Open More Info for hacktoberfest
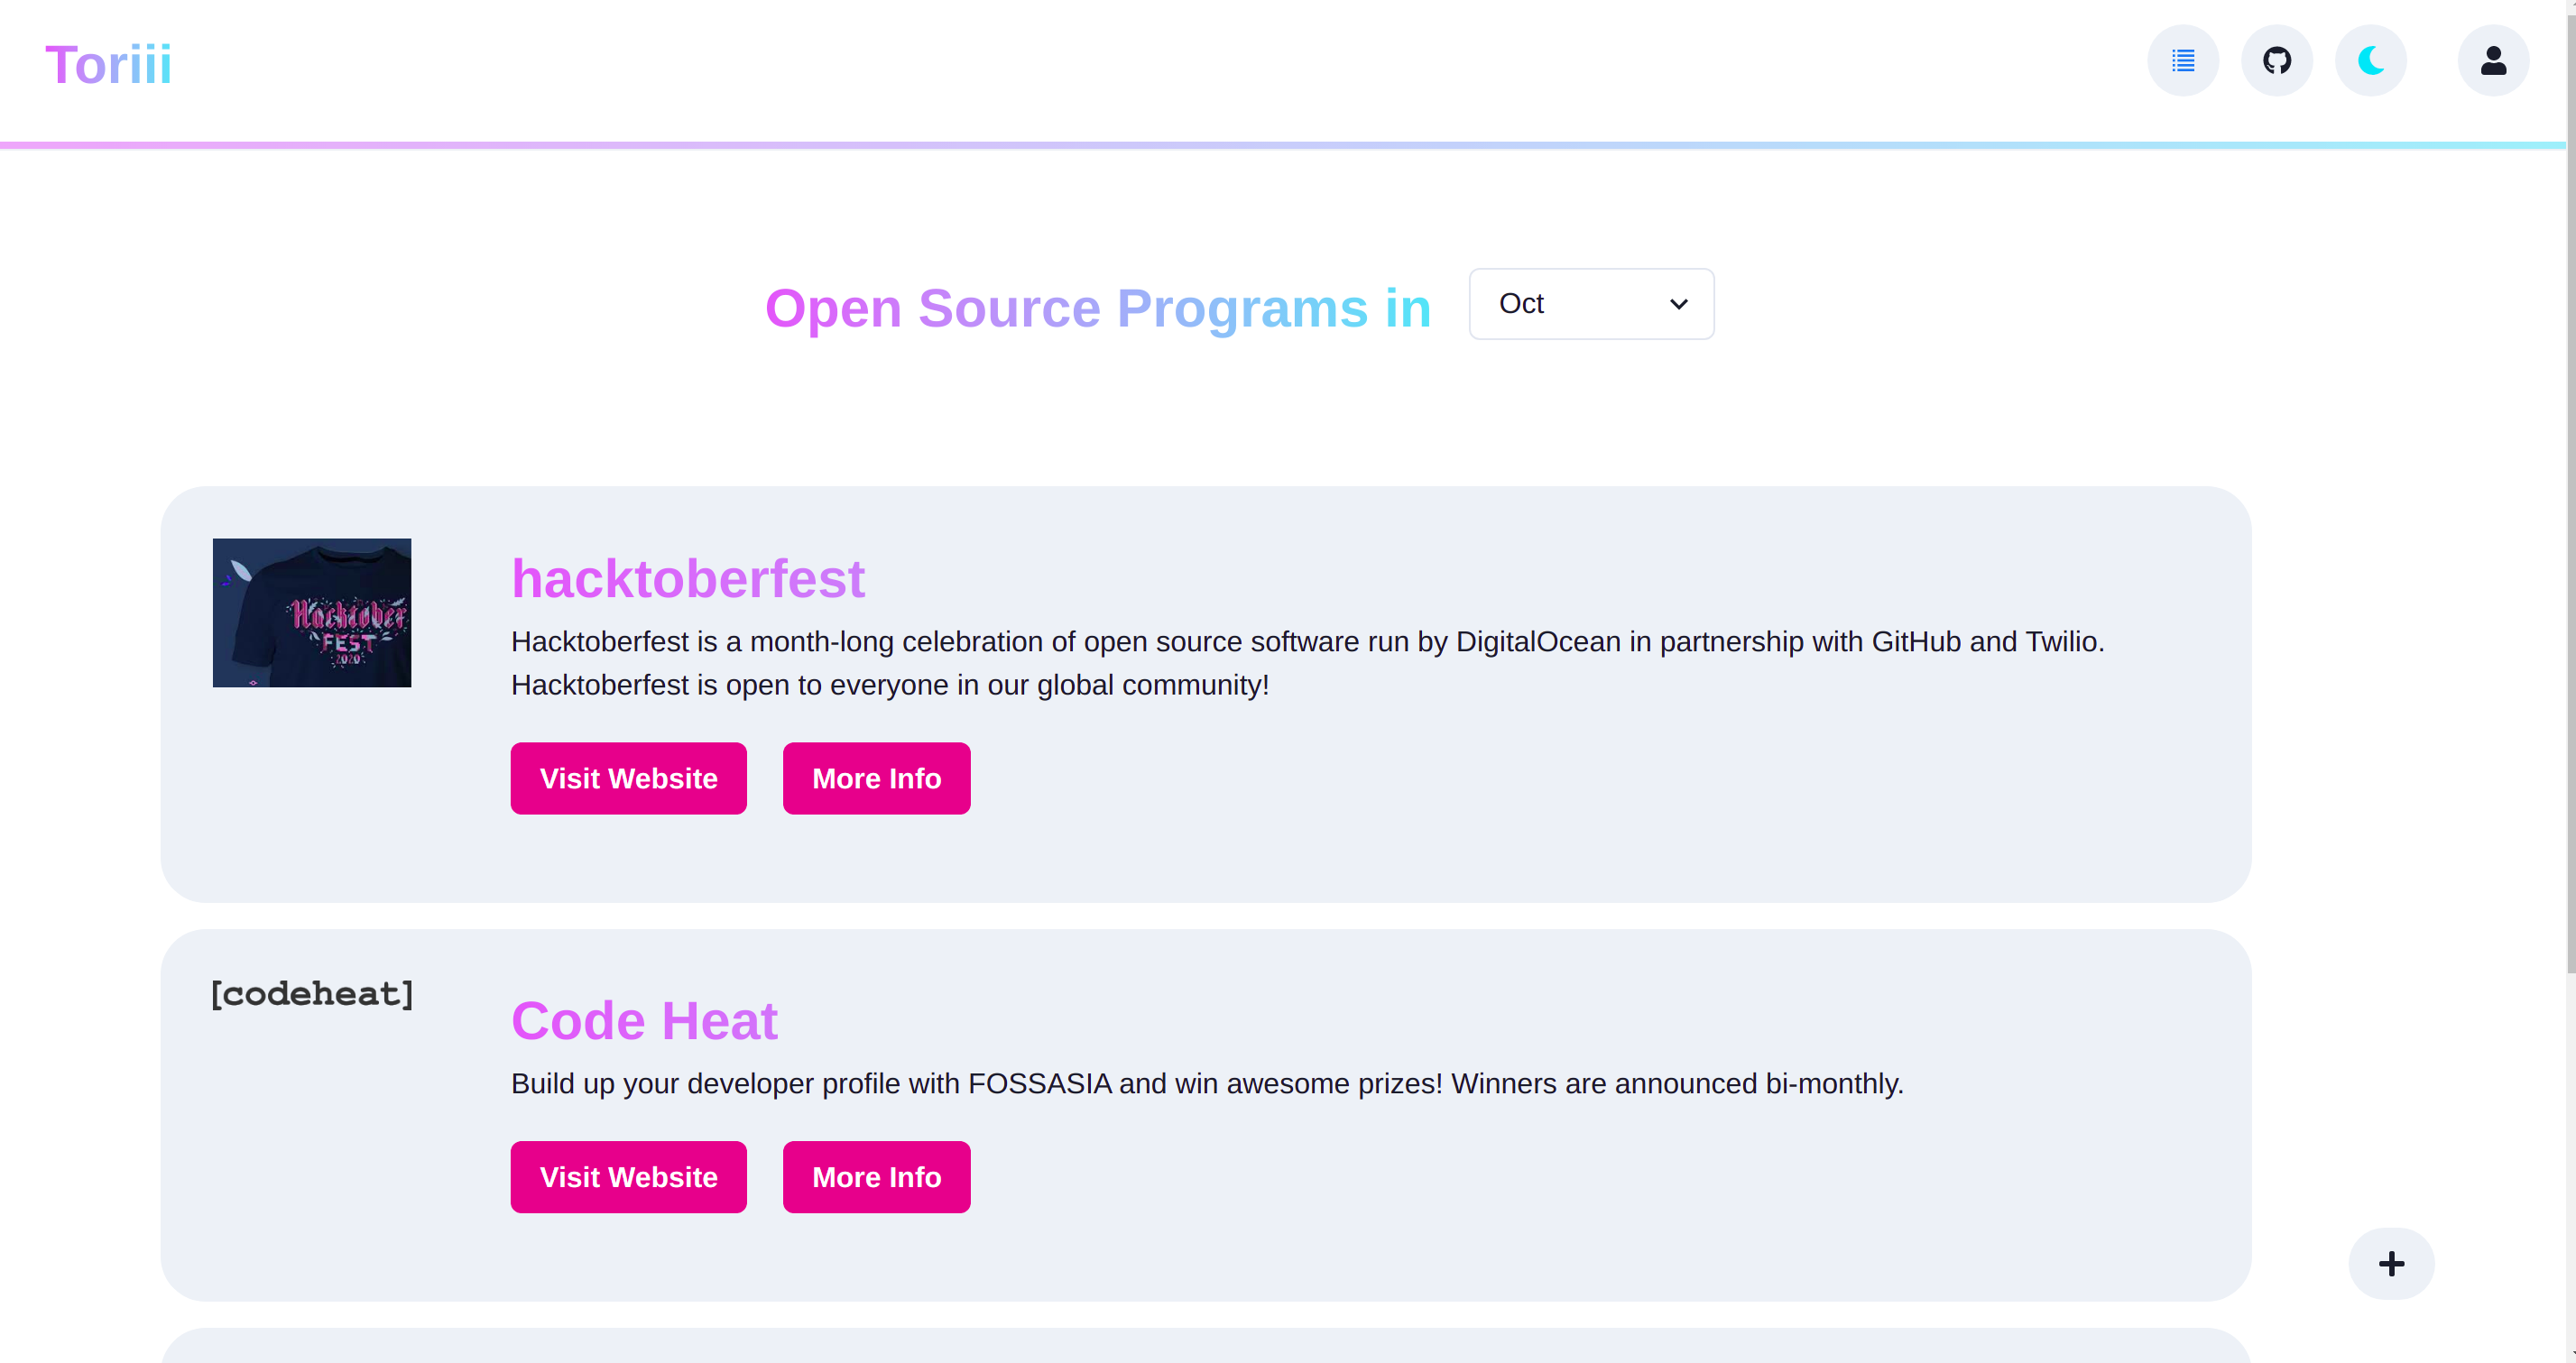 click(876, 778)
